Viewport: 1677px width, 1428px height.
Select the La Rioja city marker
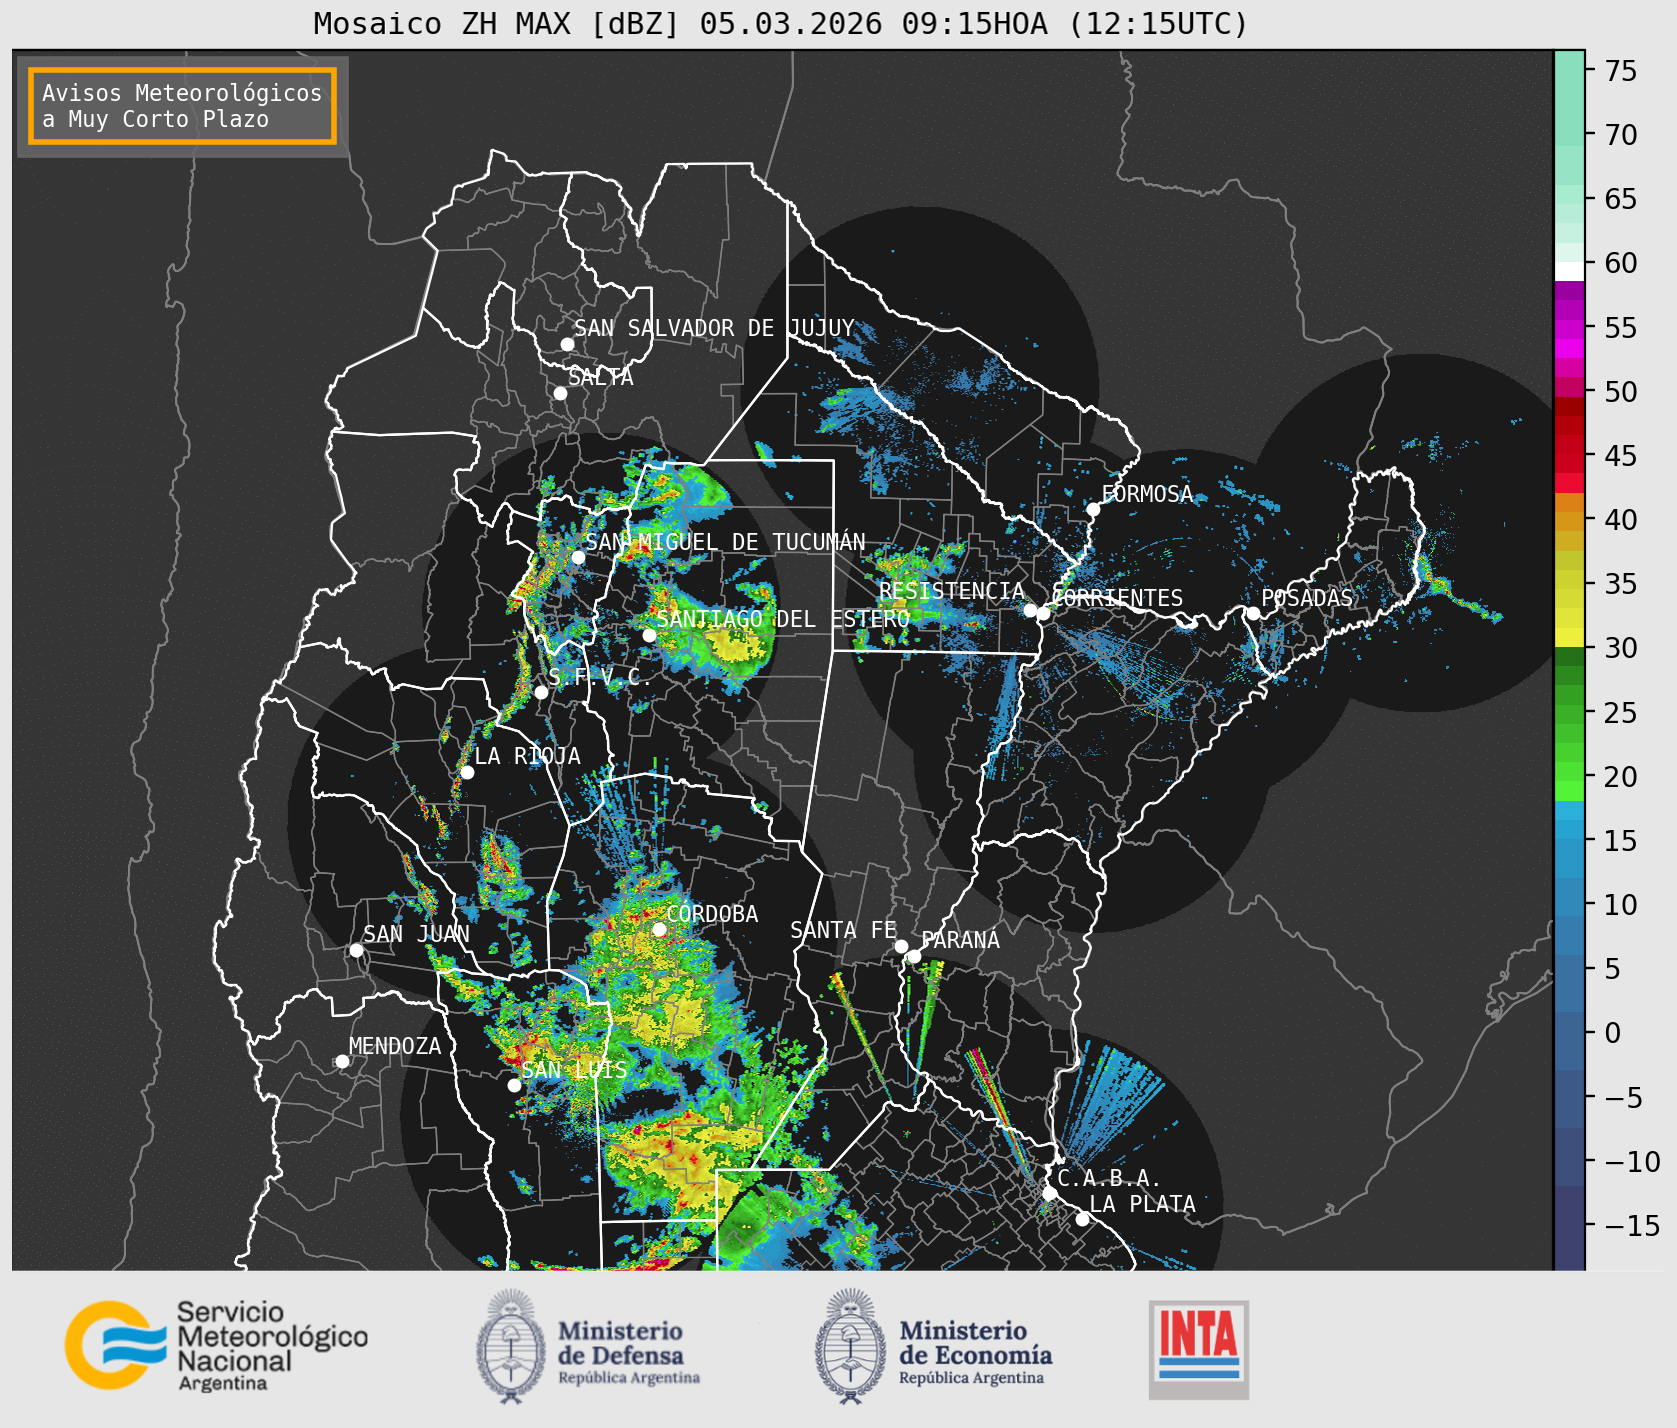tap(467, 772)
